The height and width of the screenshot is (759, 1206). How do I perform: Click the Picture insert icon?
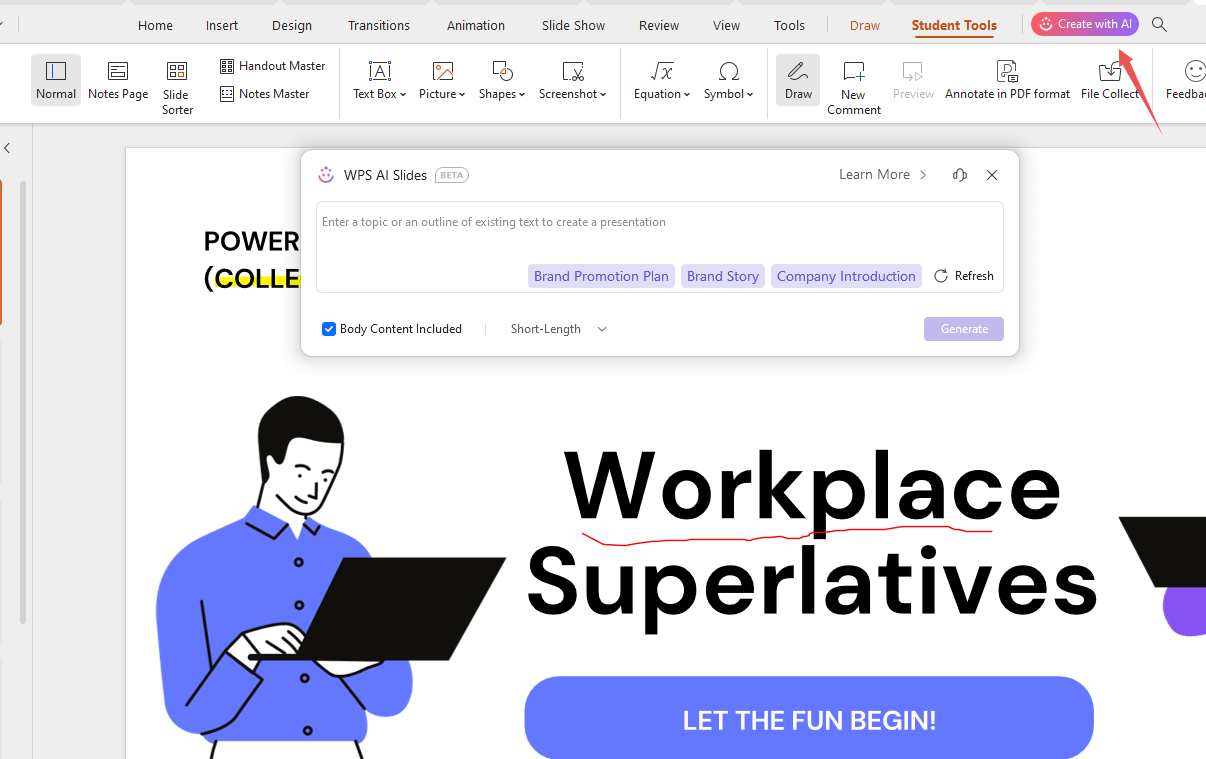pos(442,71)
